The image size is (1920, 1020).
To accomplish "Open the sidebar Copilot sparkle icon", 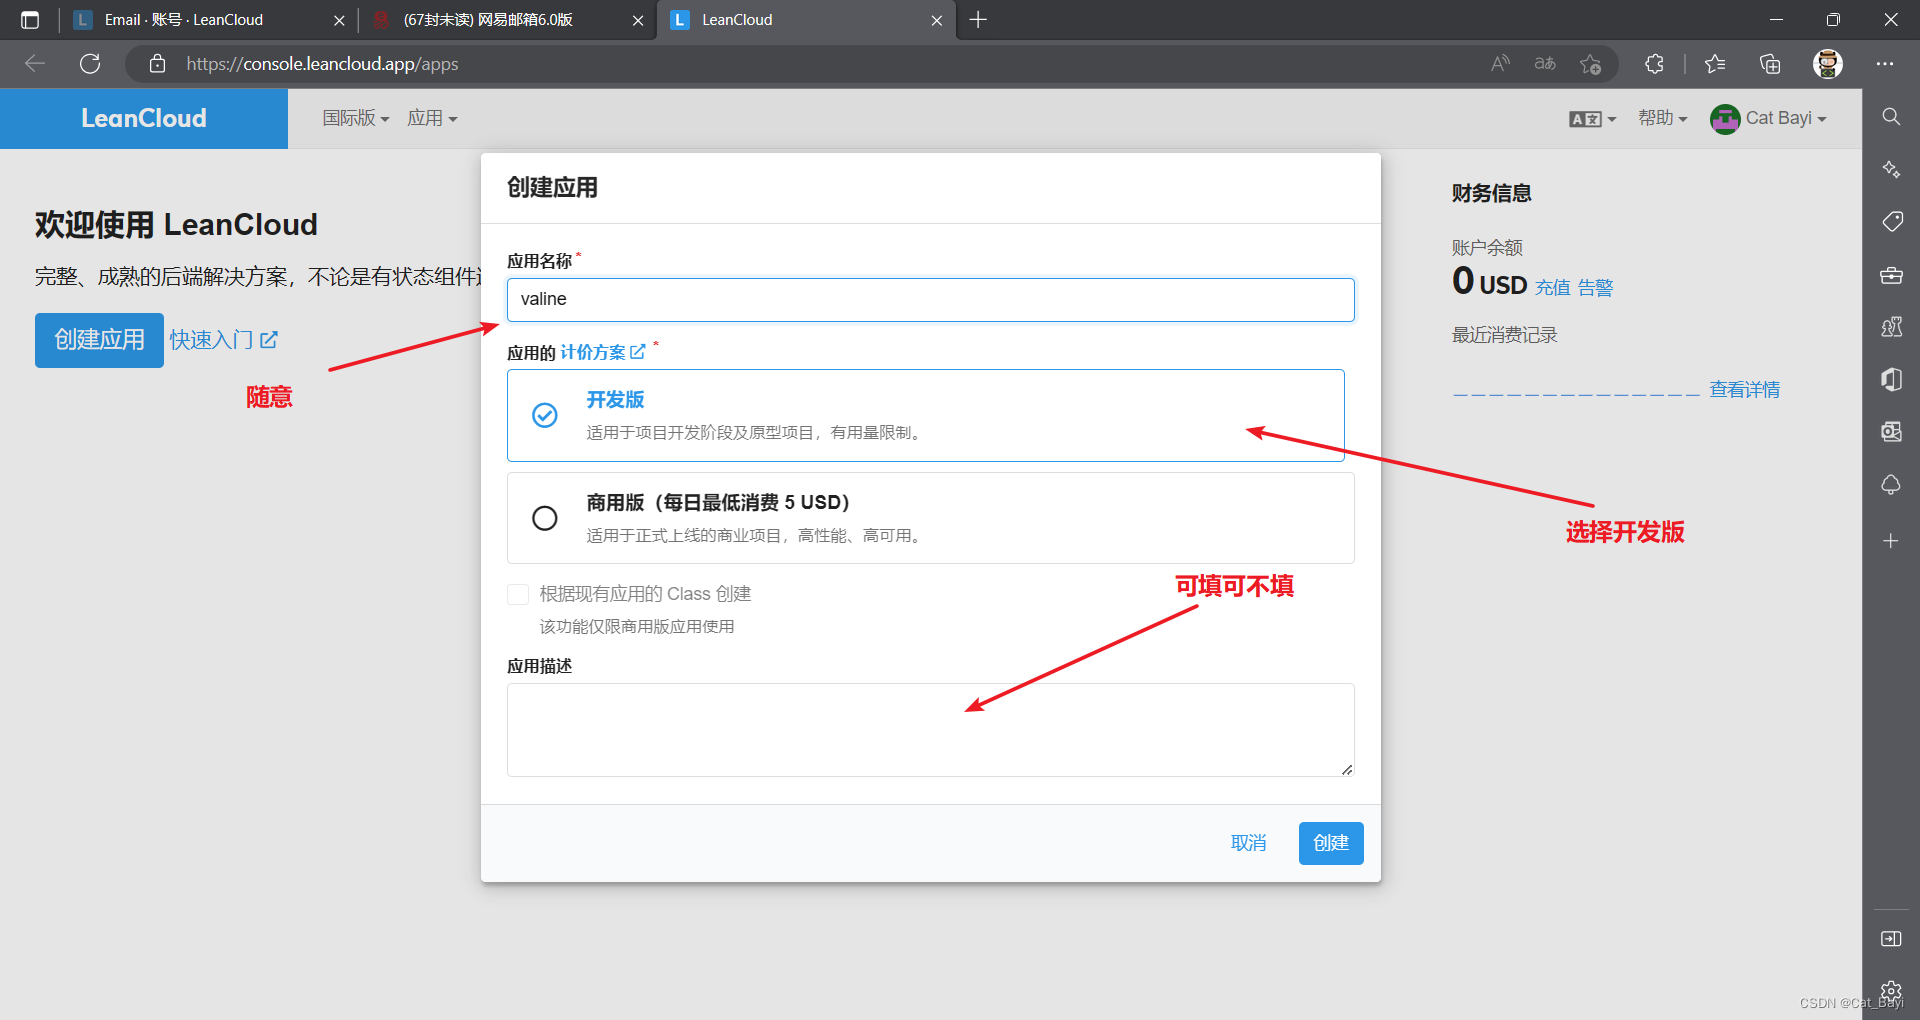I will (1891, 169).
